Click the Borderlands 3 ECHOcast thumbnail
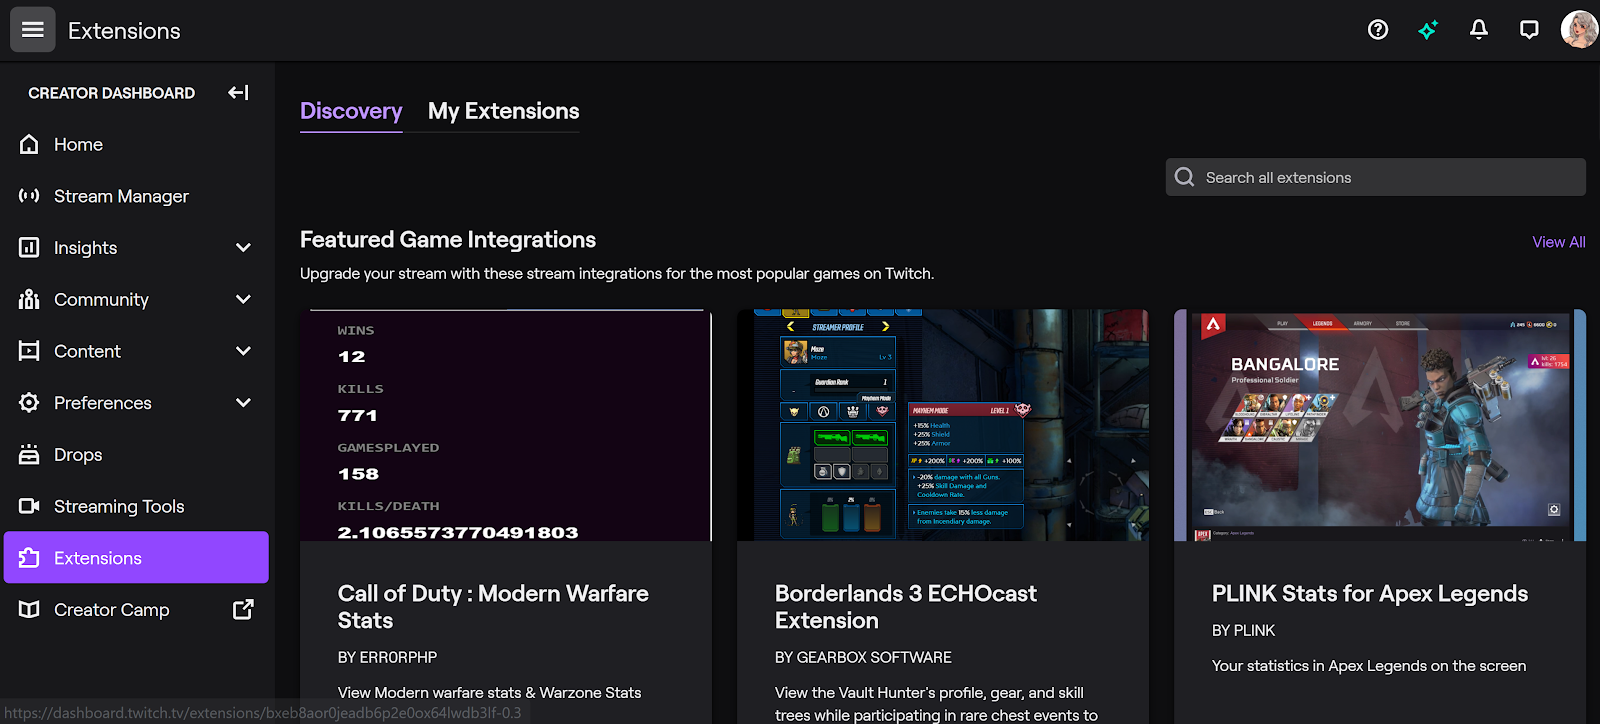The image size is (1600, 724). click(943, 425)
